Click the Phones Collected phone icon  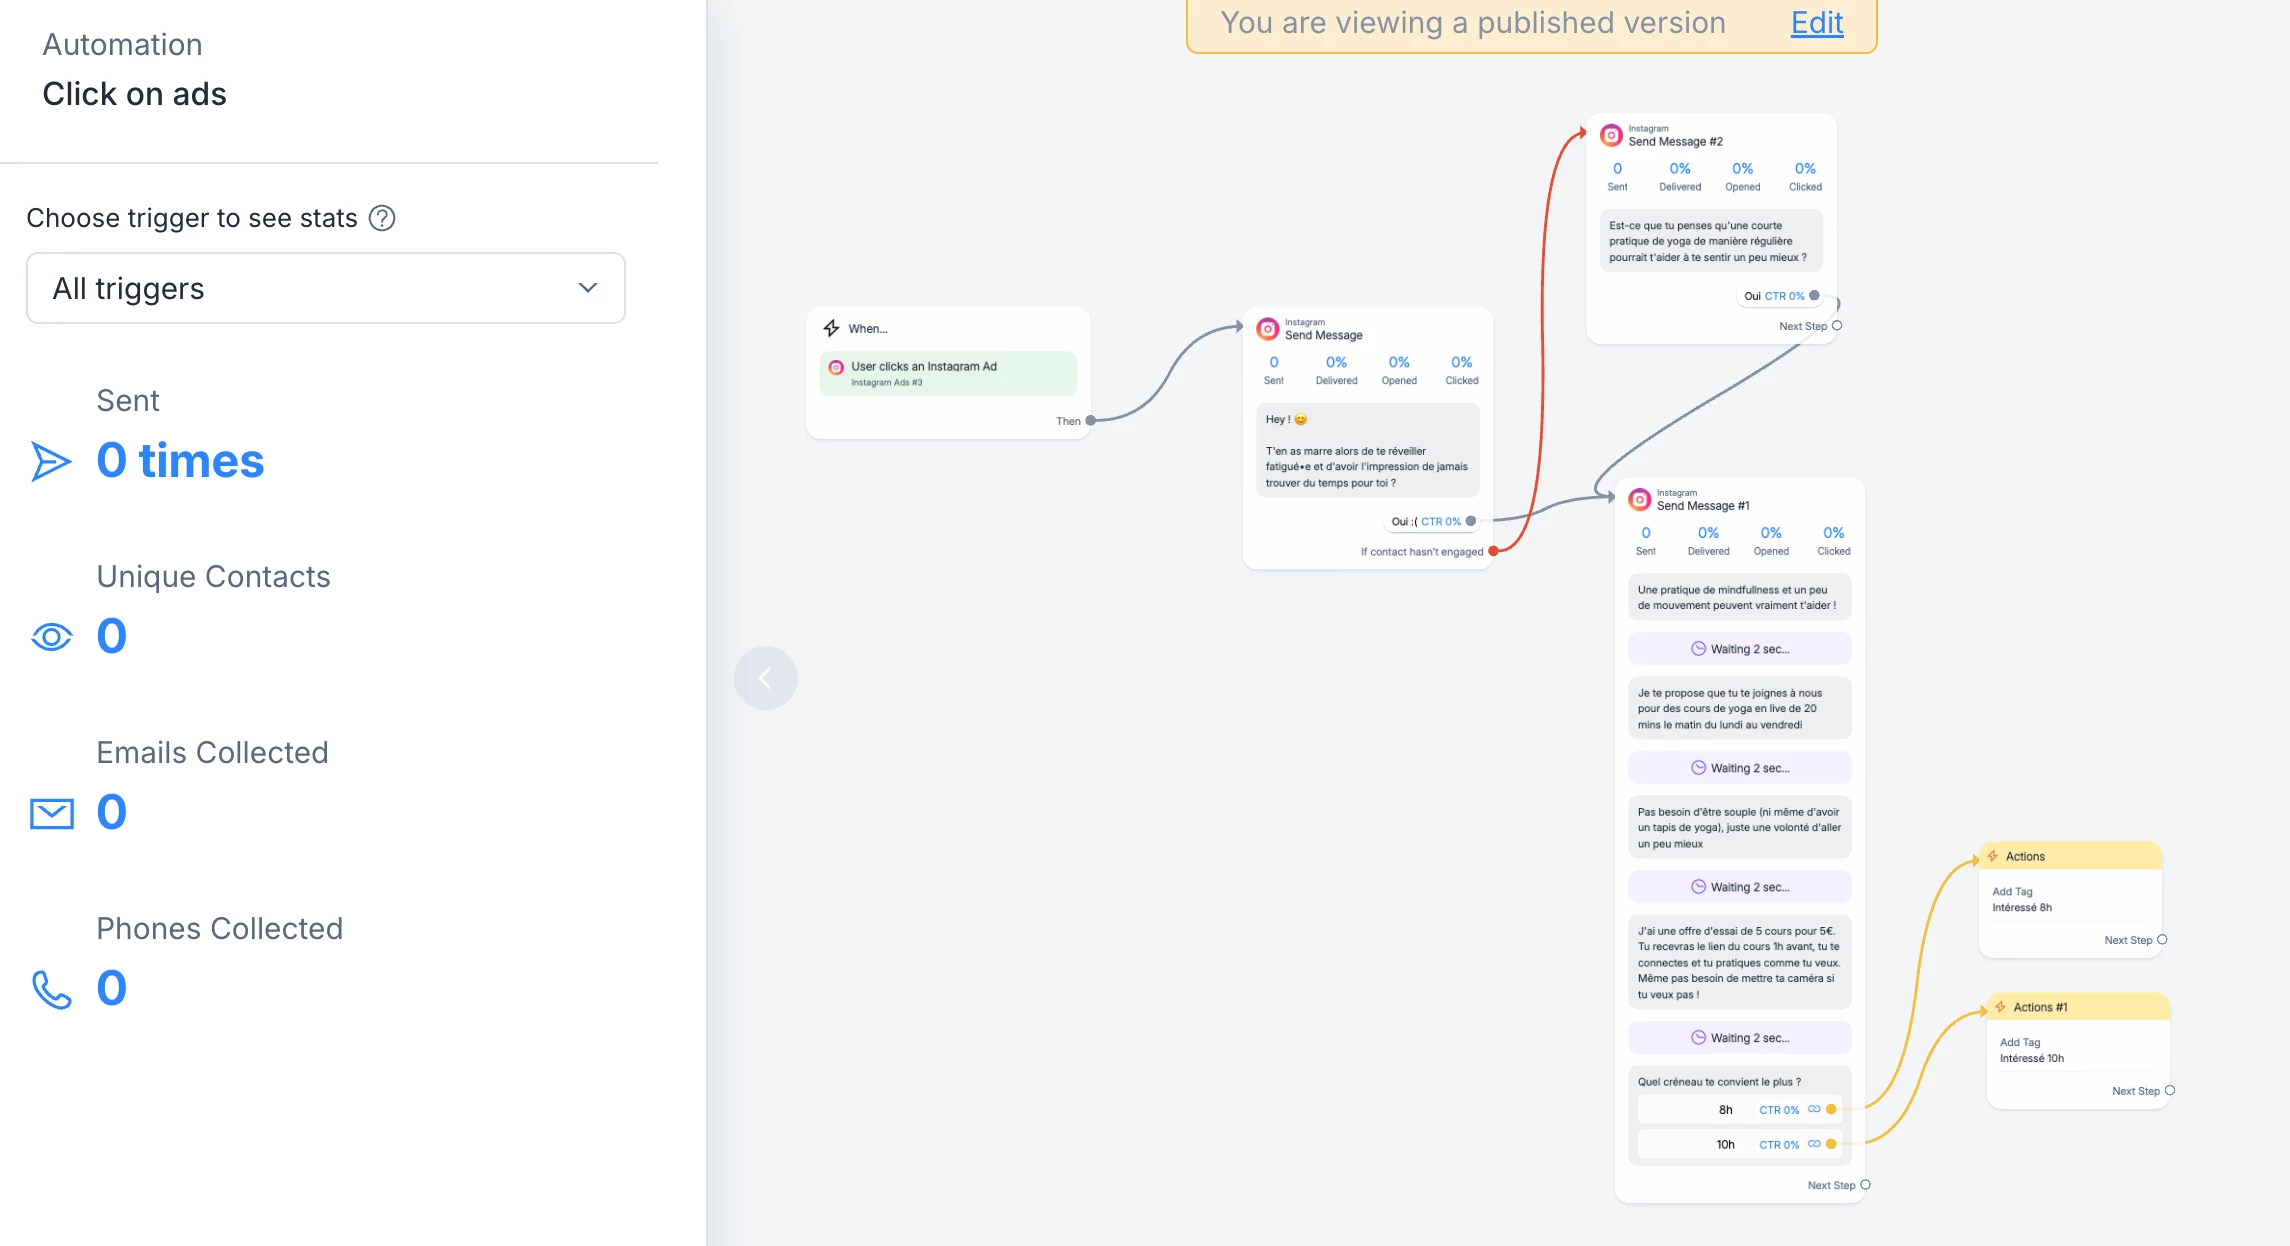pos(51,989)
